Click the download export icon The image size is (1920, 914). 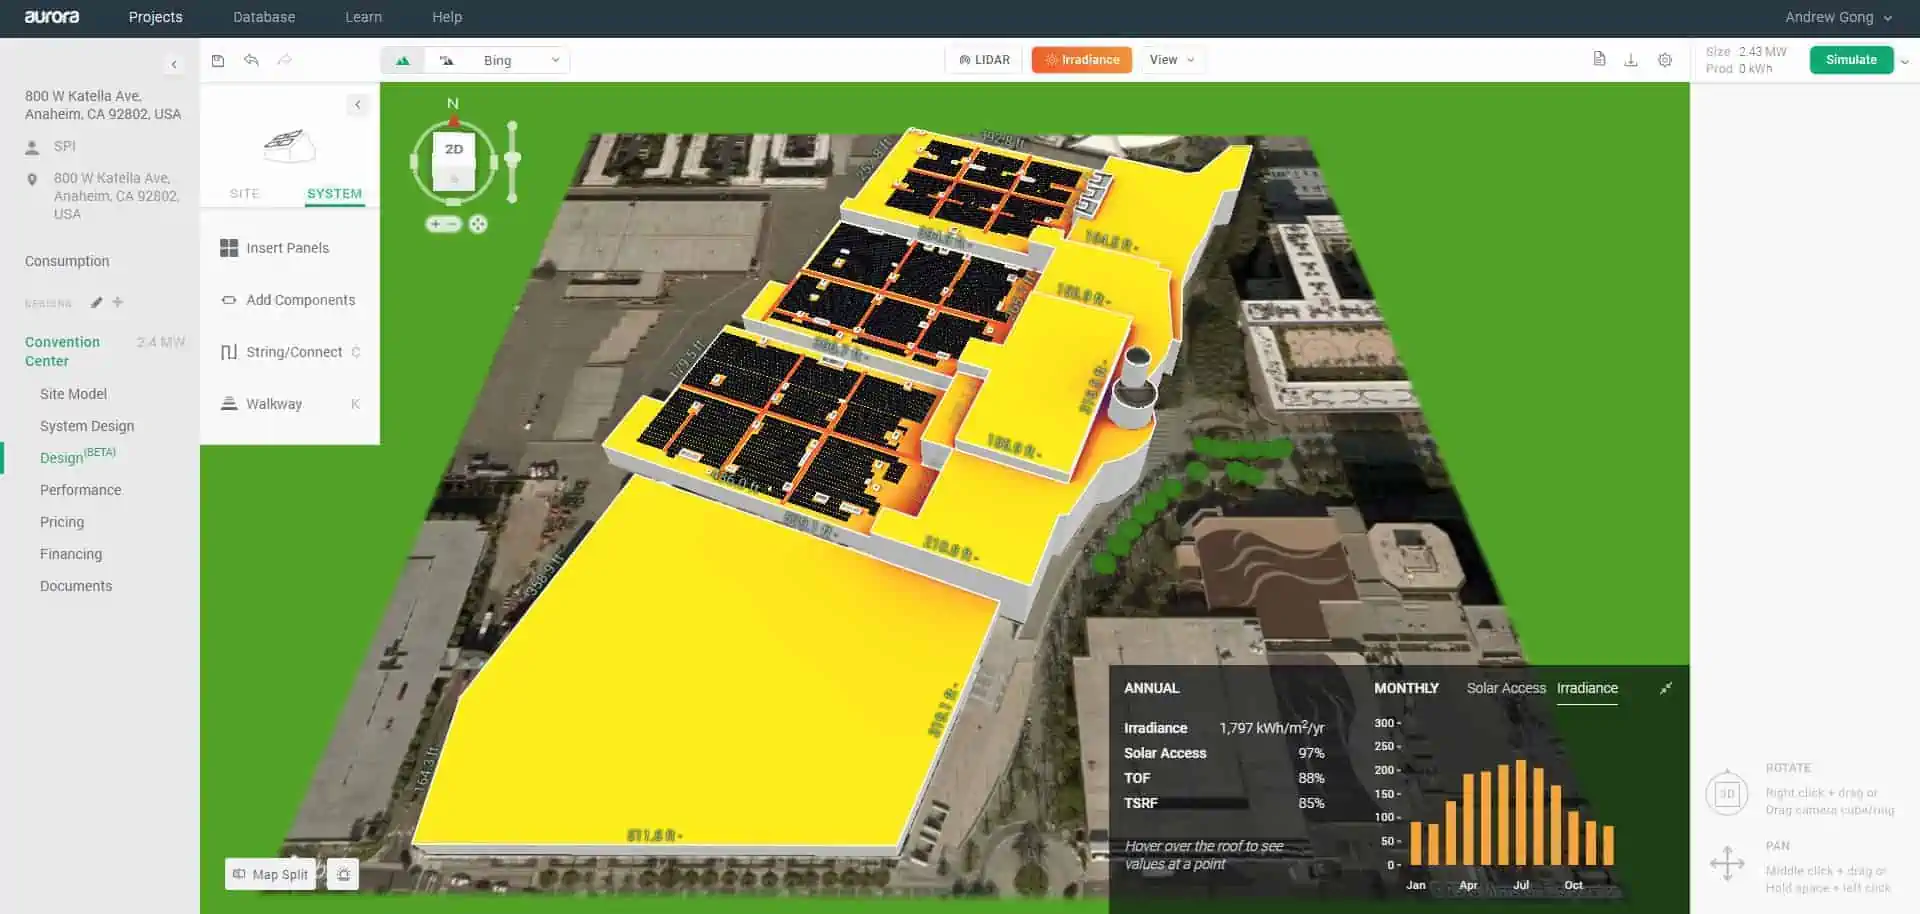pyautogui.click(x=1631, y=60)
